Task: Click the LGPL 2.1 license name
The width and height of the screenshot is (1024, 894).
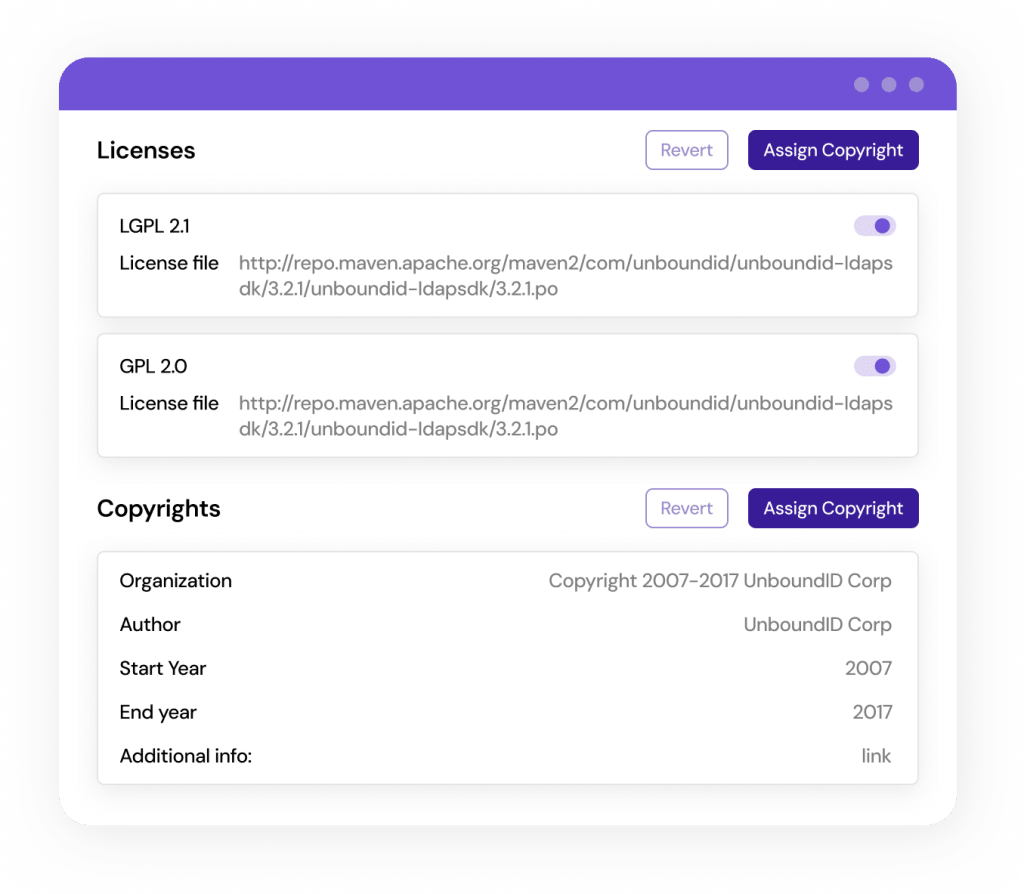Action: coord(155,226)
